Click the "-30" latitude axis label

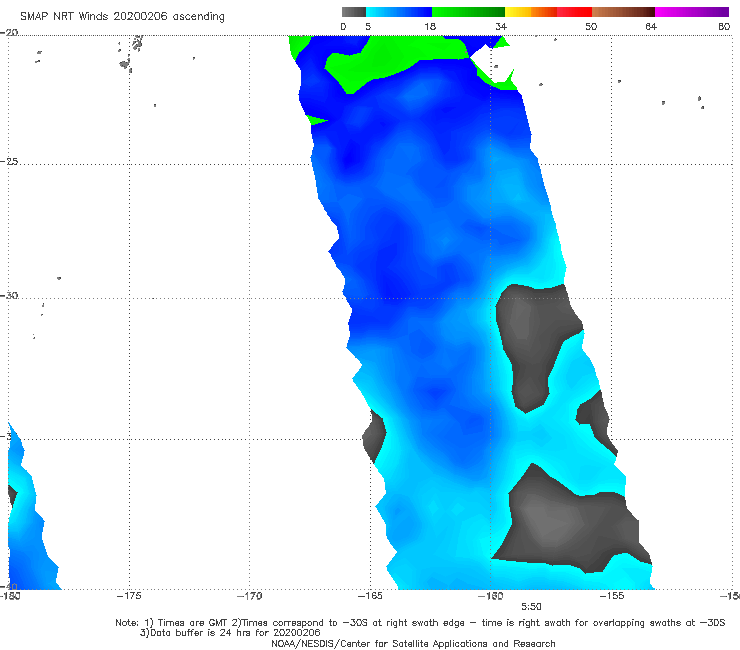coord(9,296)
